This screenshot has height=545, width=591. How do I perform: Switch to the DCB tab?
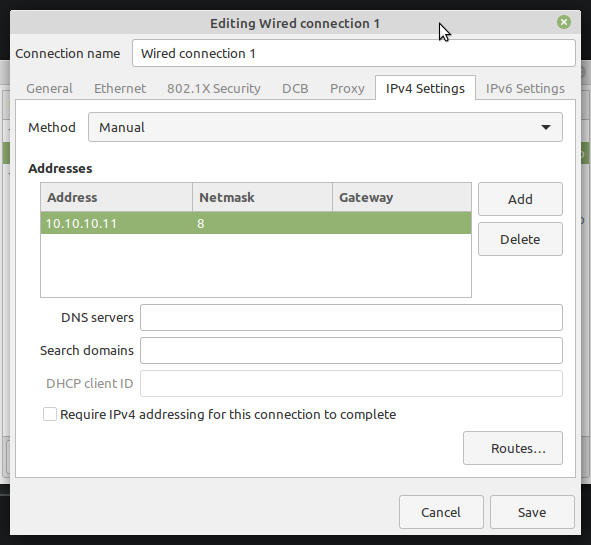[295, 89]
